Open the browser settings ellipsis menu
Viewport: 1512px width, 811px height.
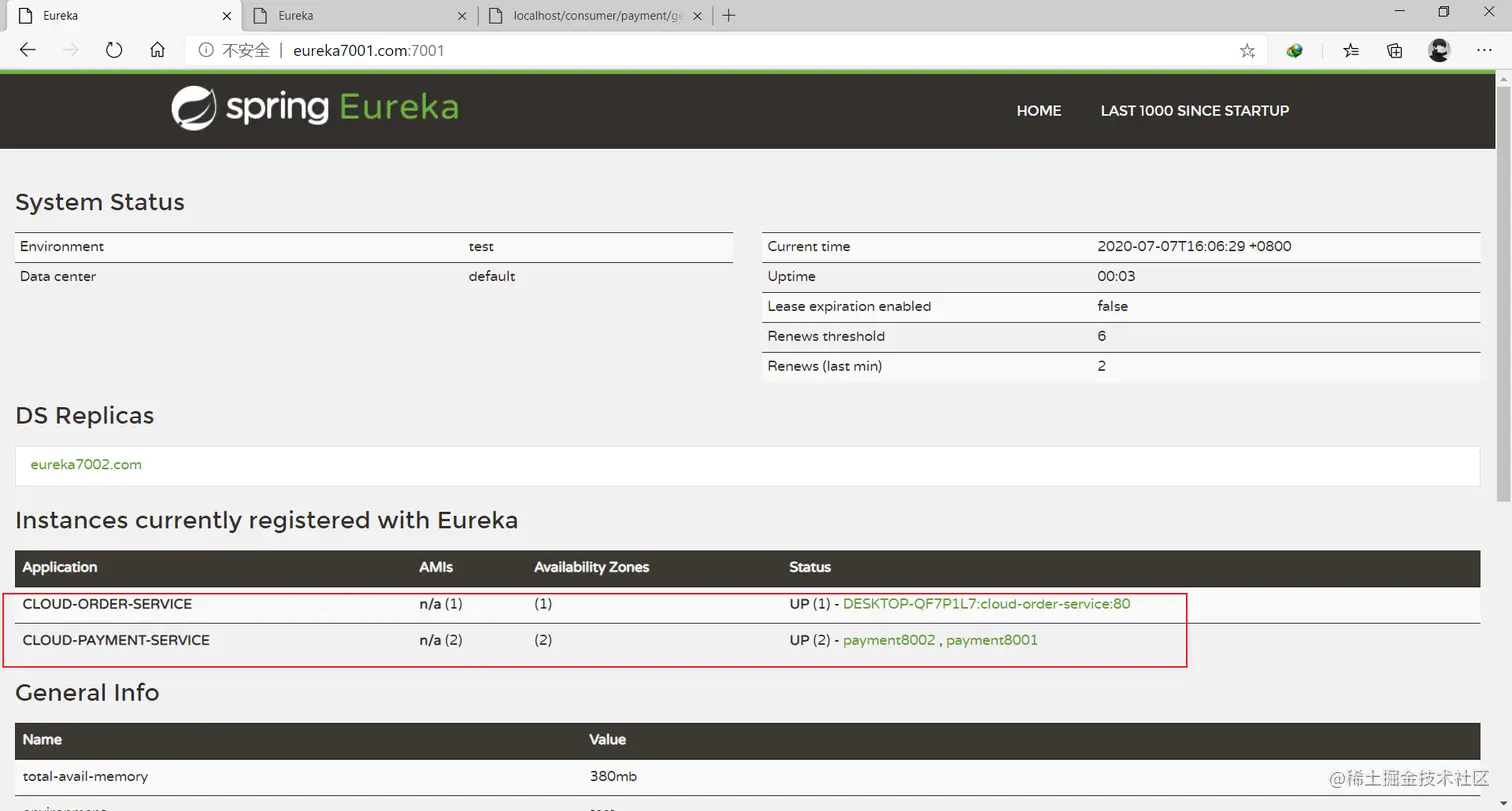pos(1486,50)
